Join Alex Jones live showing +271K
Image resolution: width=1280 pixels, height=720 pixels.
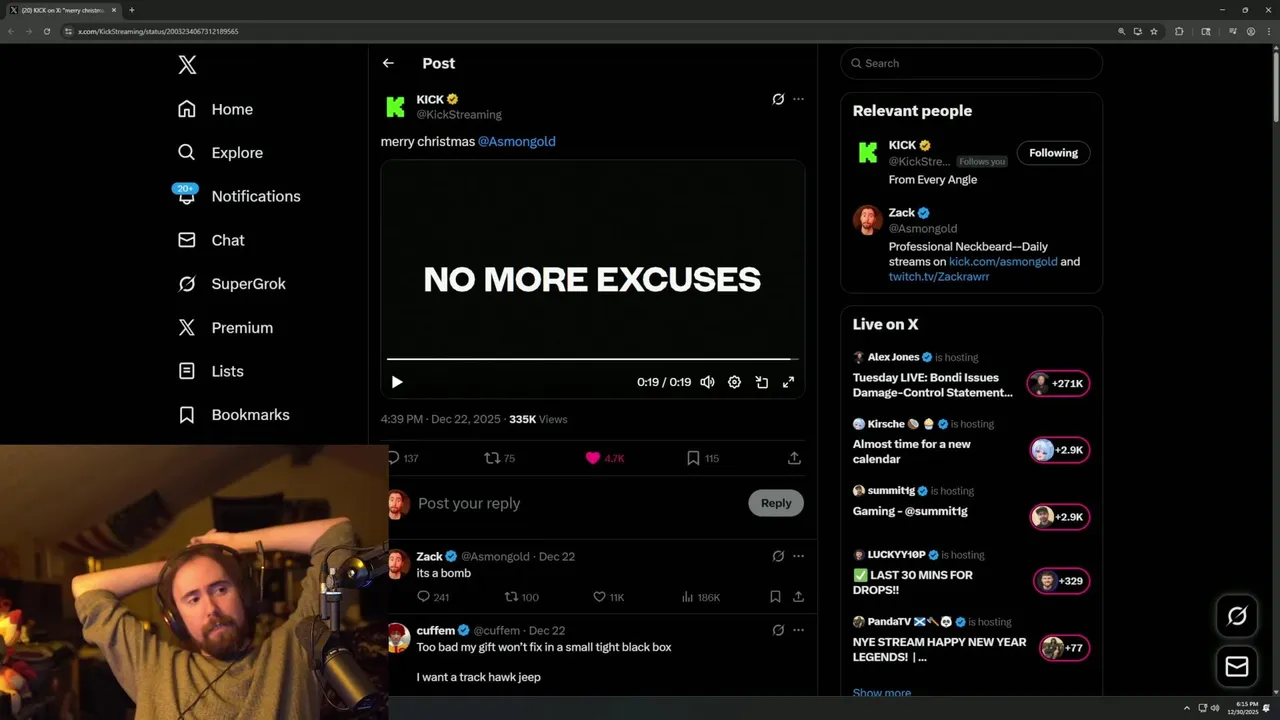pos(1058,383)
